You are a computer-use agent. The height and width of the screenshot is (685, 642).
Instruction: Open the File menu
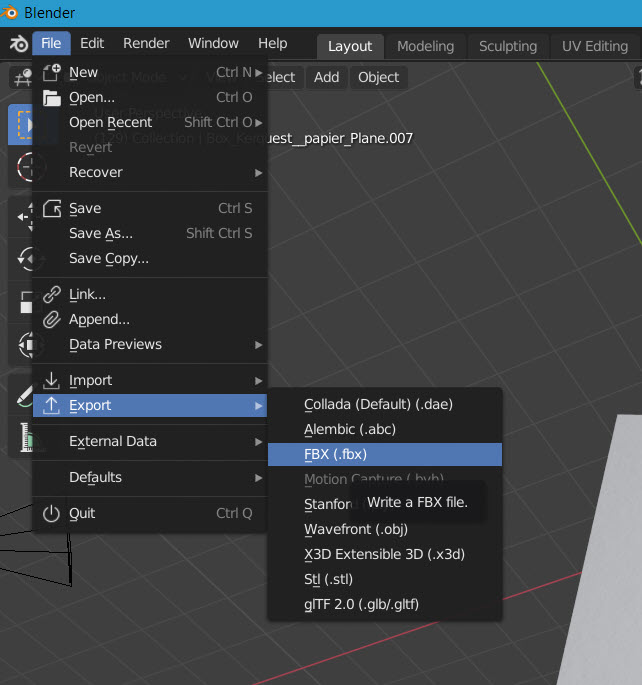coord(51,43)
